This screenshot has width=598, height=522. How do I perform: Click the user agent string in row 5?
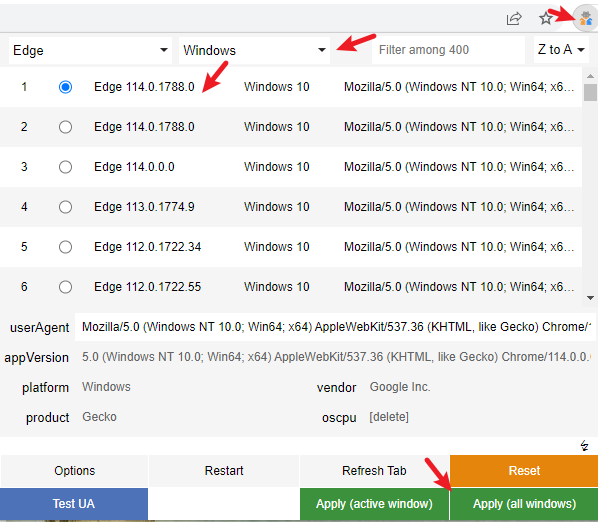(x=459, y=247)
